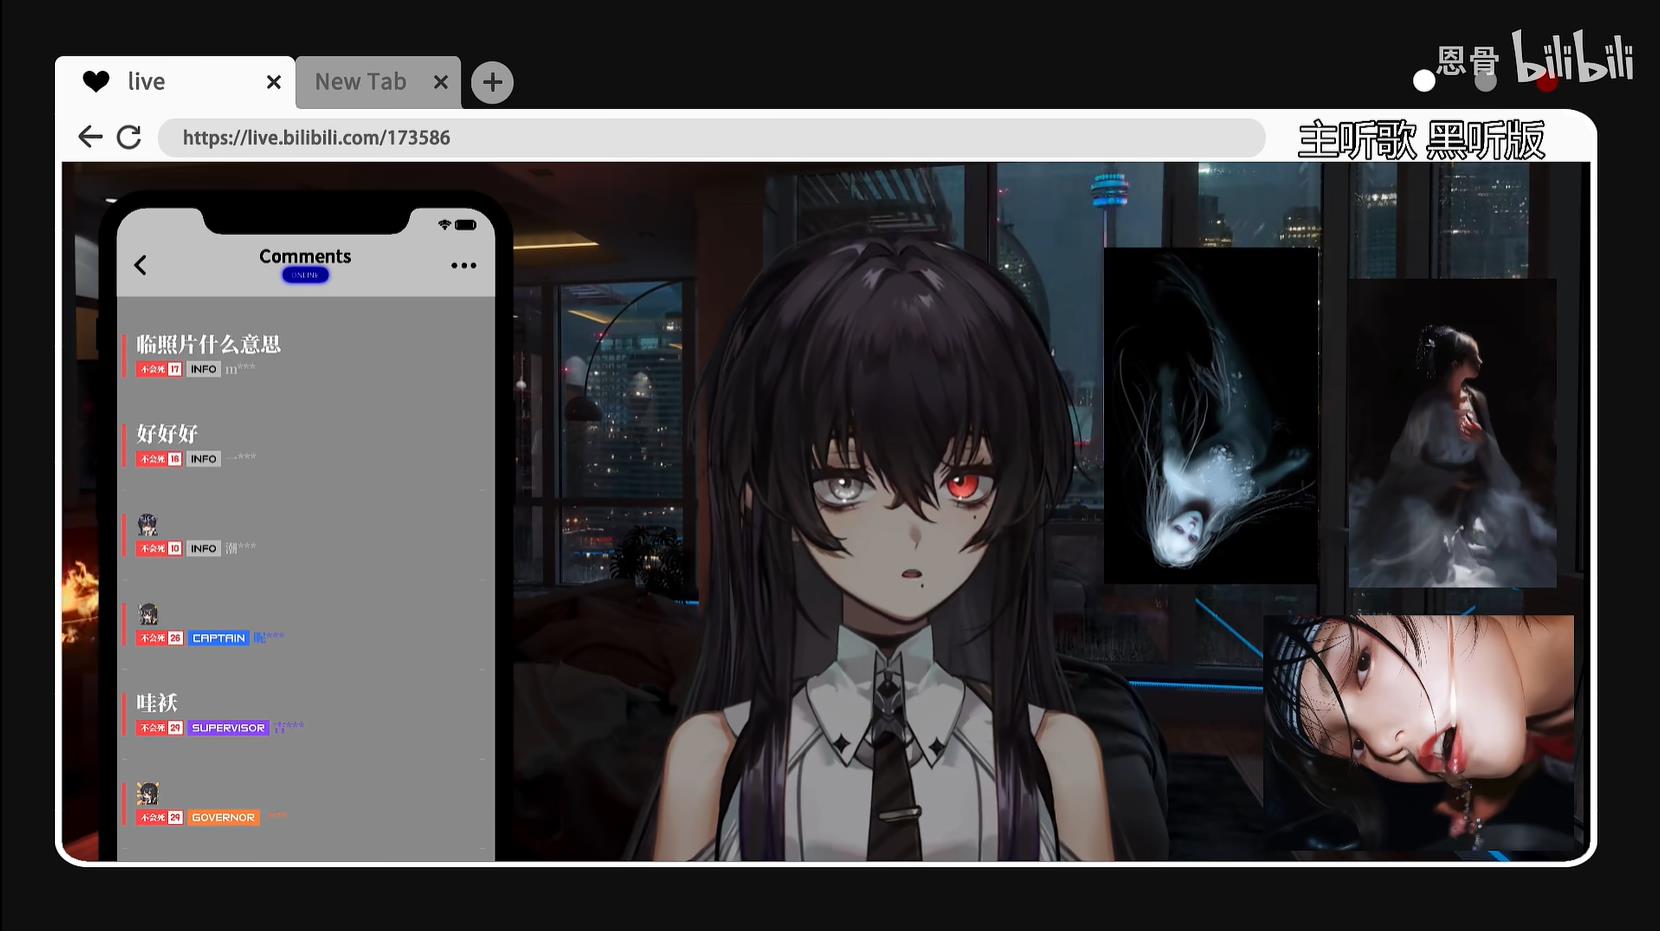
Task: Click the fan medal numbered 17
Action: coord(159,369)
